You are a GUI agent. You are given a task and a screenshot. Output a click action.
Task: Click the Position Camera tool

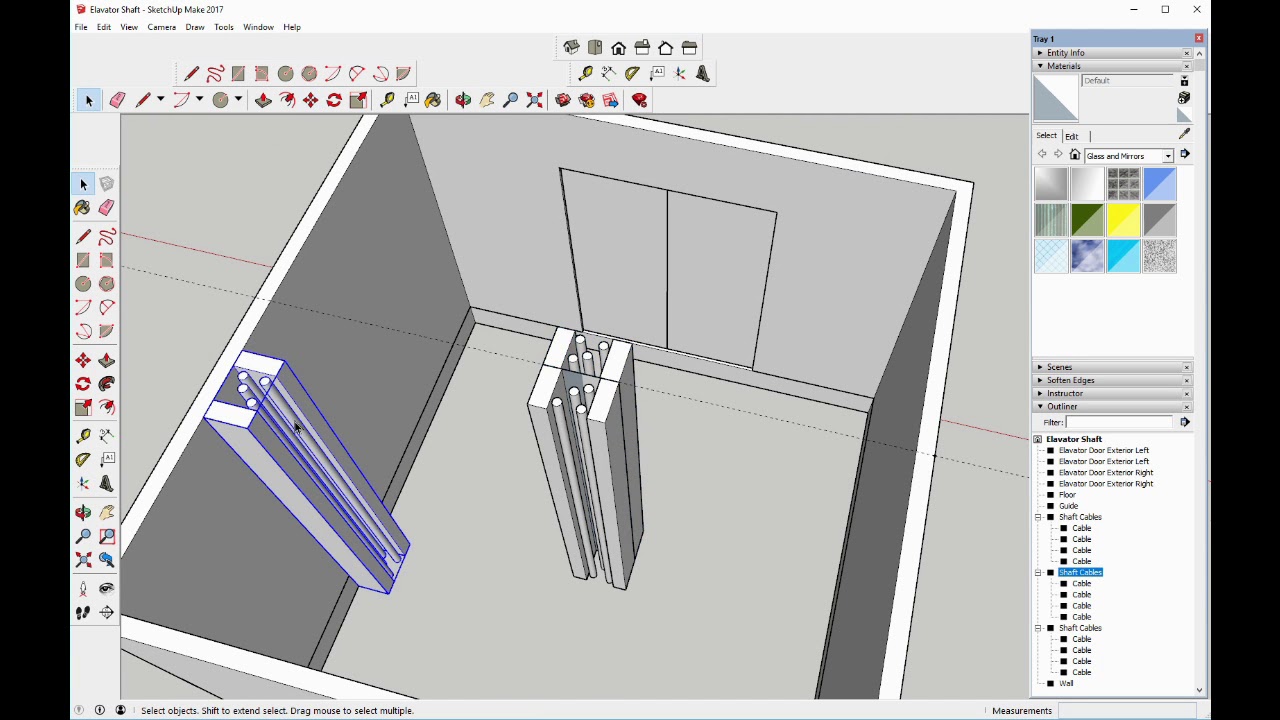[83, 588]
